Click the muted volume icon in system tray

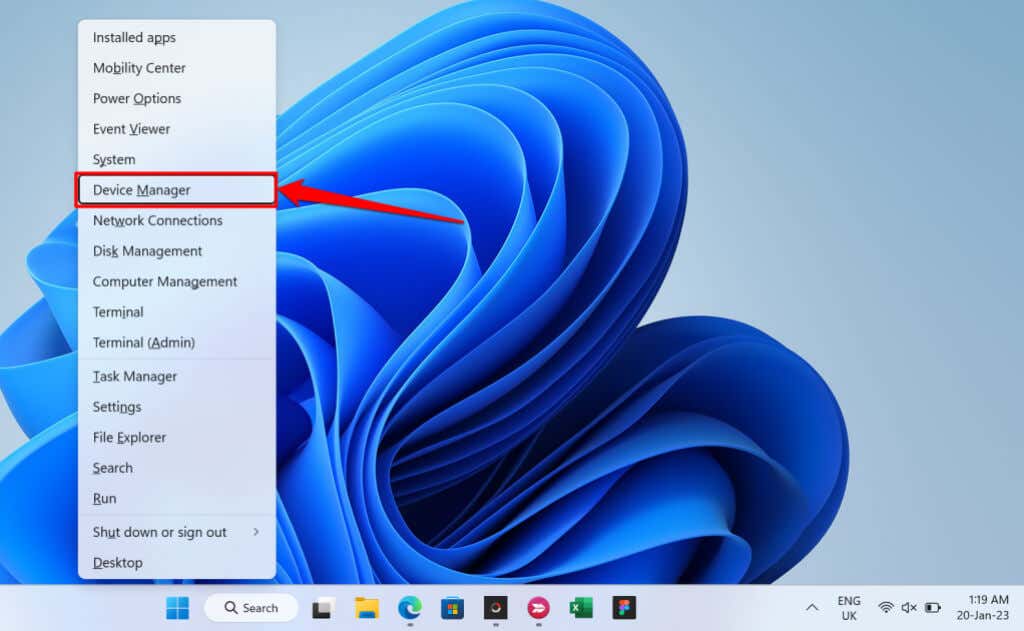pos(909,607)
